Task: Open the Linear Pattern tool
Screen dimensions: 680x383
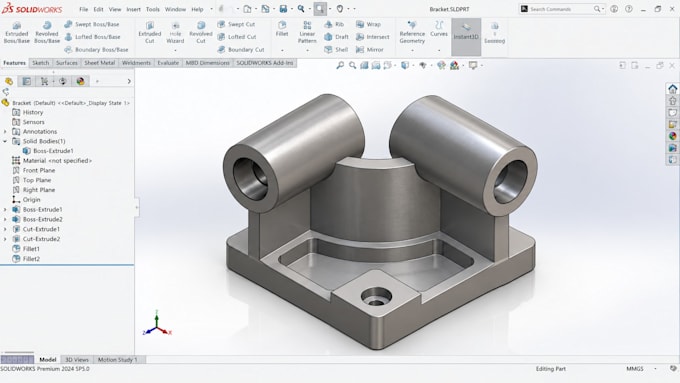Action: (307, 33)
